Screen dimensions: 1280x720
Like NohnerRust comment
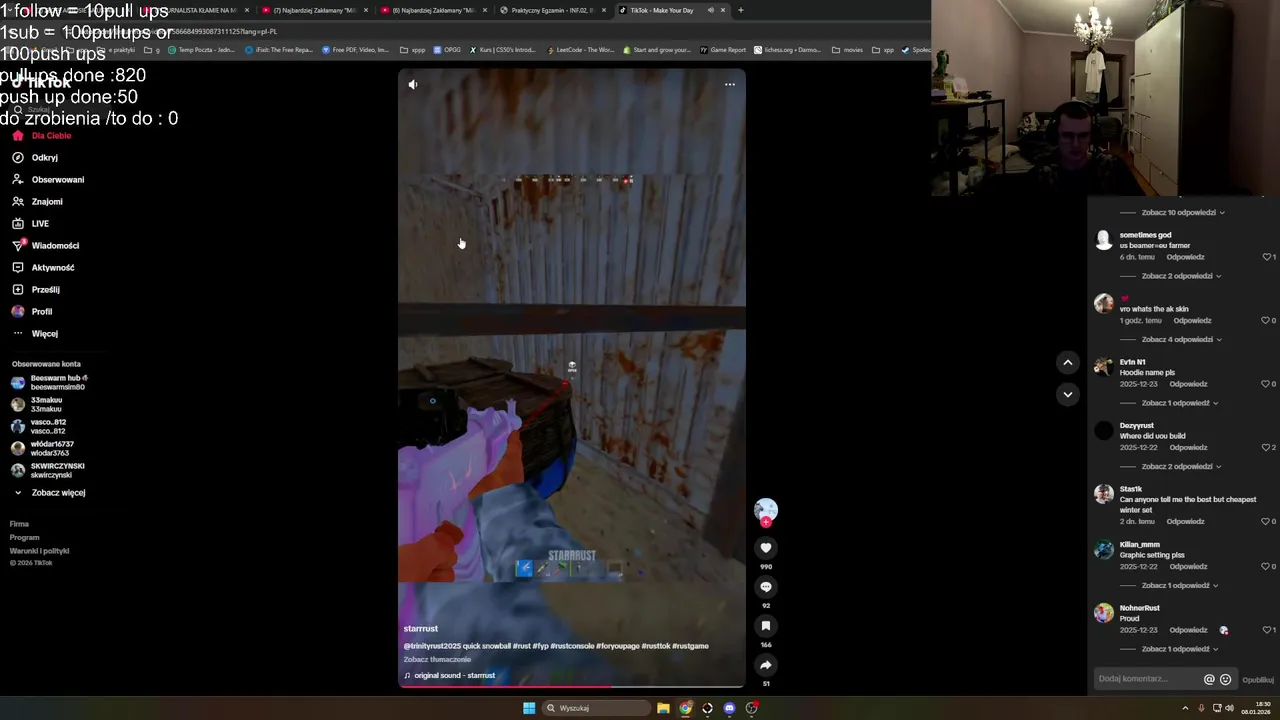[1267, 630]
